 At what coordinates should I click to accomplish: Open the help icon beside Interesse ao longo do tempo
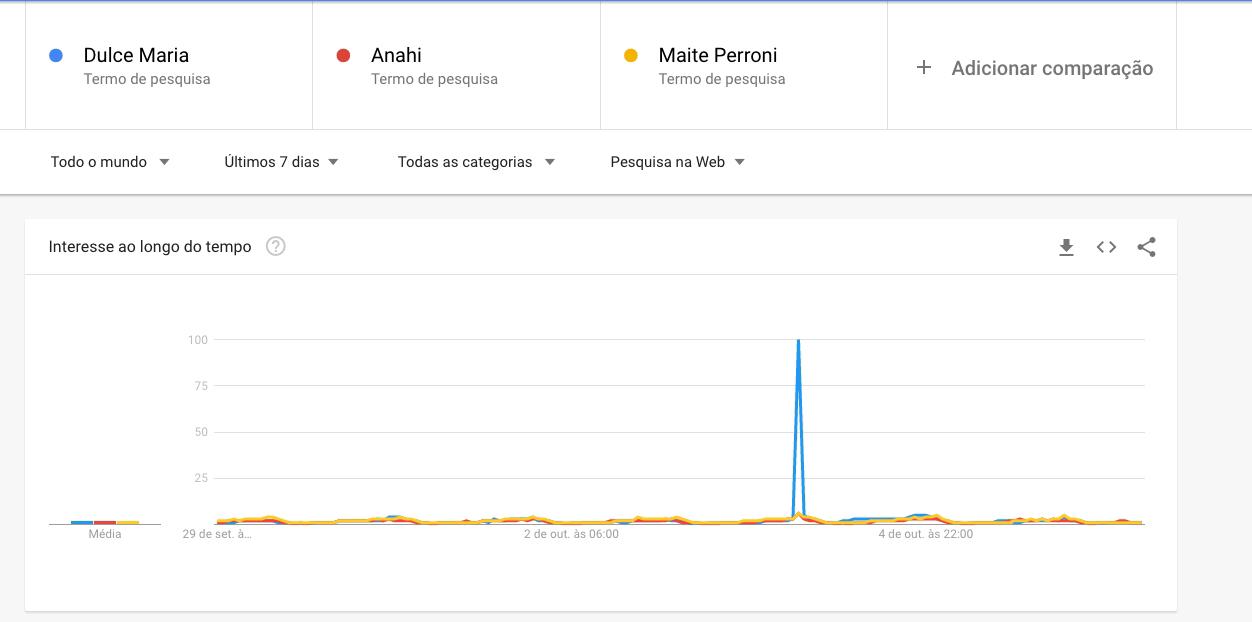[x=276, y=246]
